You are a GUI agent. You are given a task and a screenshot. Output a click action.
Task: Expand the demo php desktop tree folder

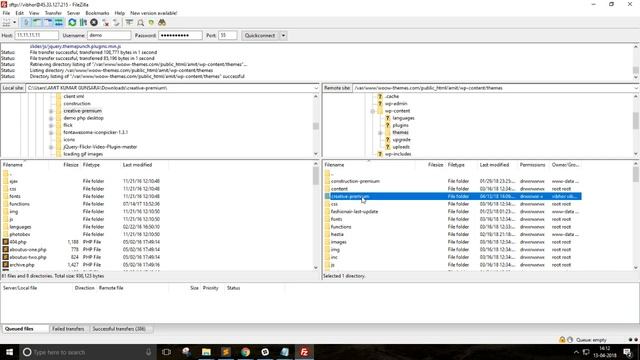pos(51,118)
